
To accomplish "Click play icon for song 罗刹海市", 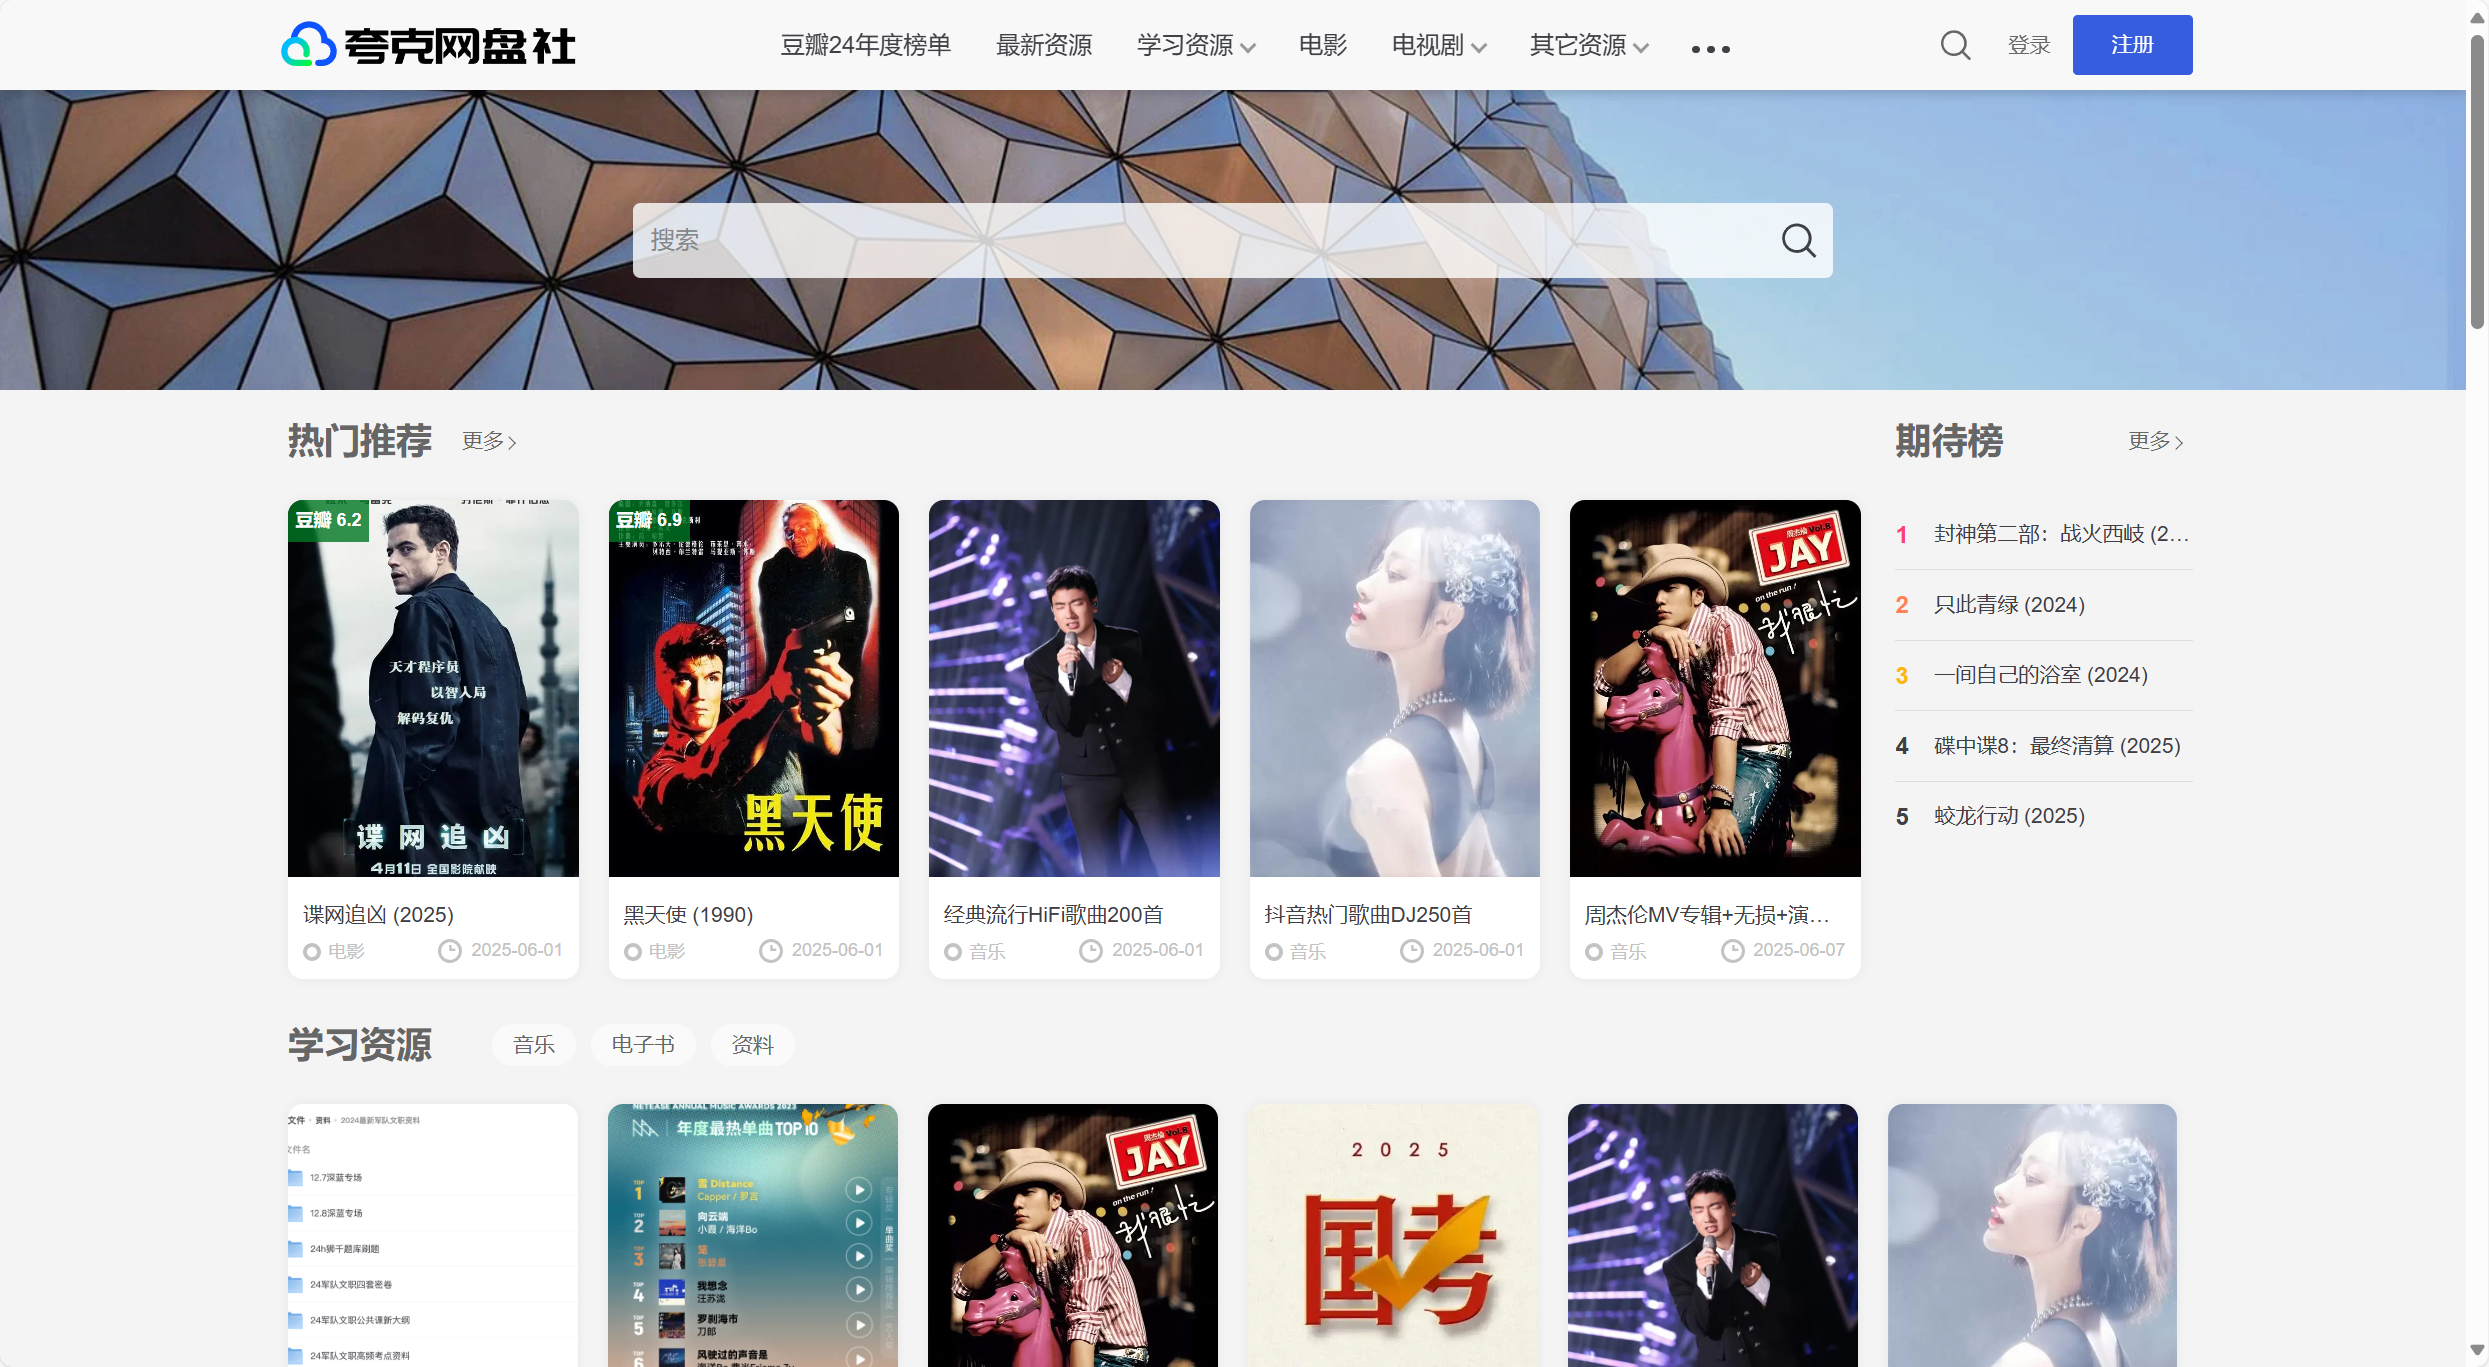I will coord(858,1324).
